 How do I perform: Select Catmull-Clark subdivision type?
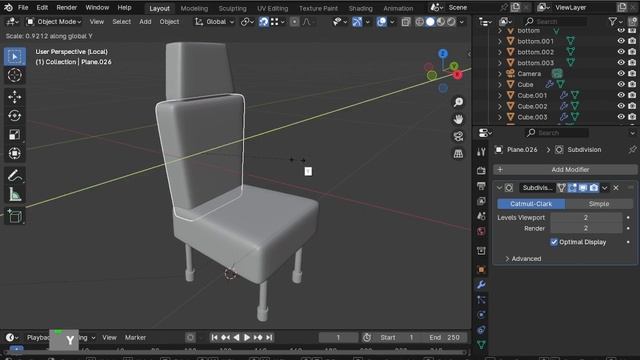(531, 204)
